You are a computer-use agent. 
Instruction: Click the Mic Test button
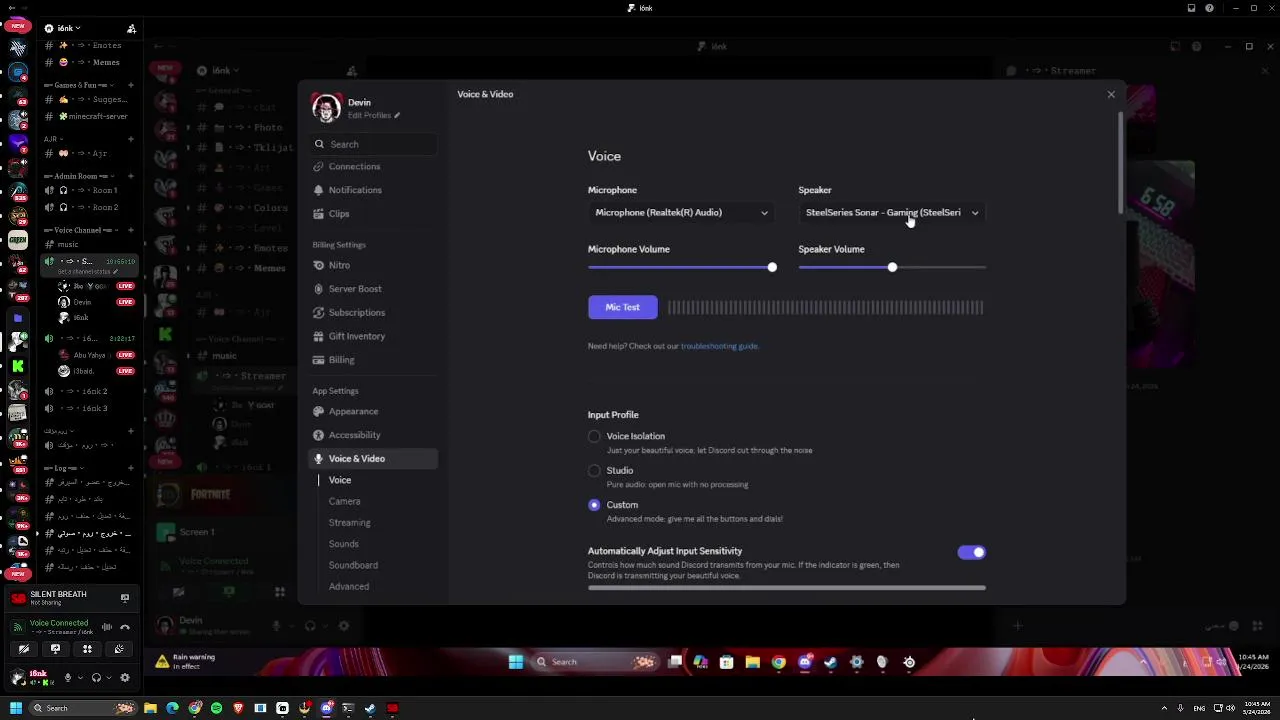622,307
